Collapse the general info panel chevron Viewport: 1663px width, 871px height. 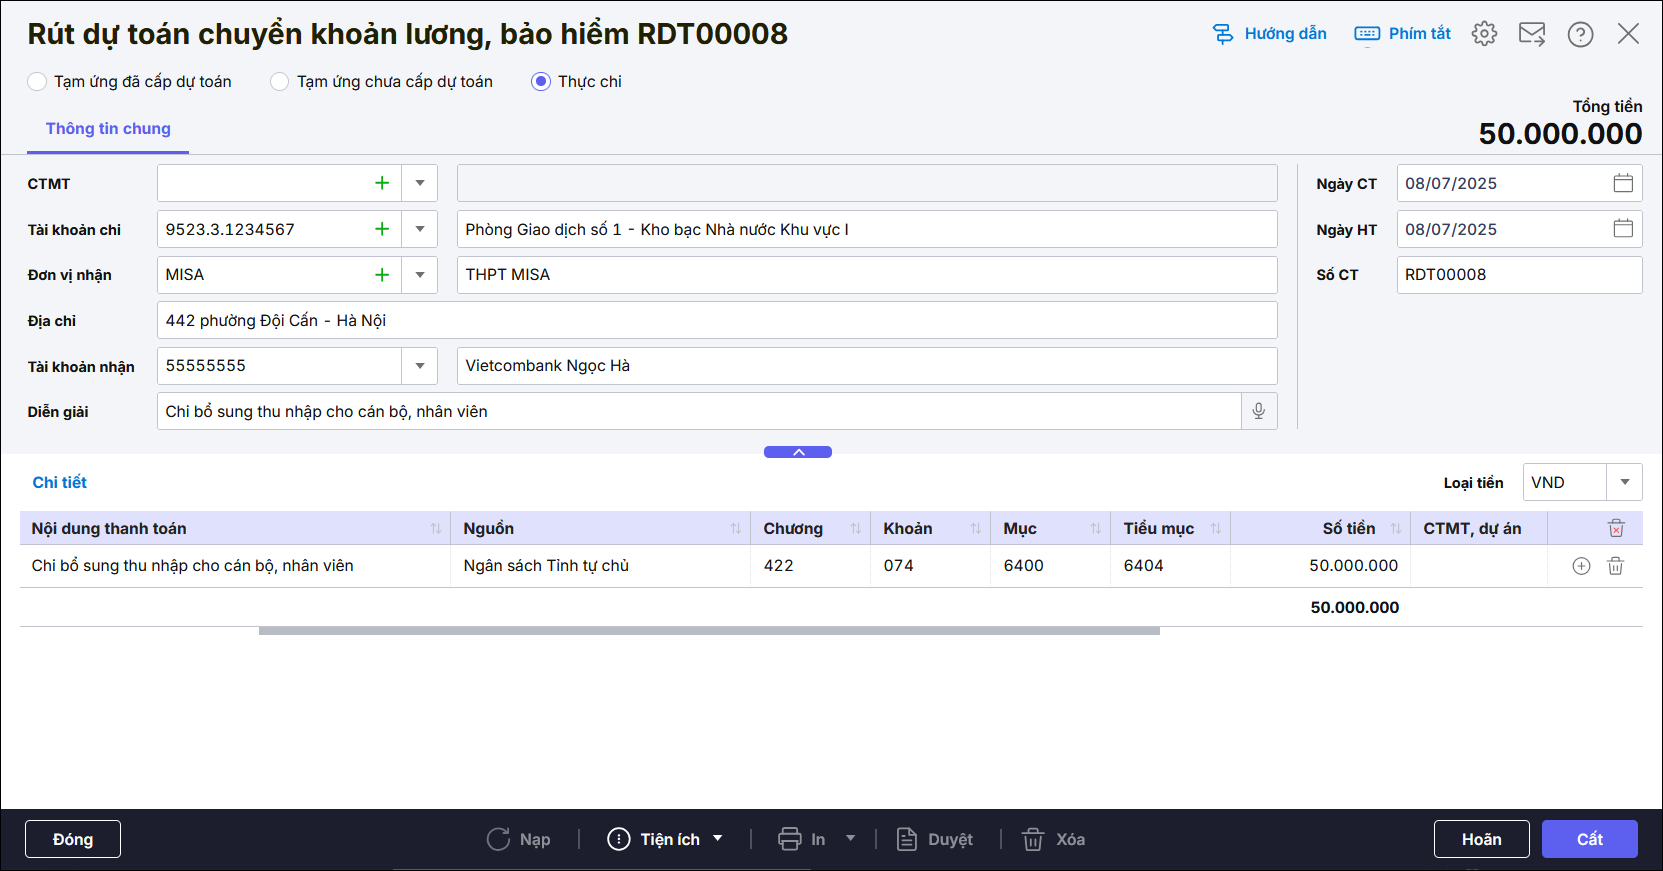coord(798,452)
